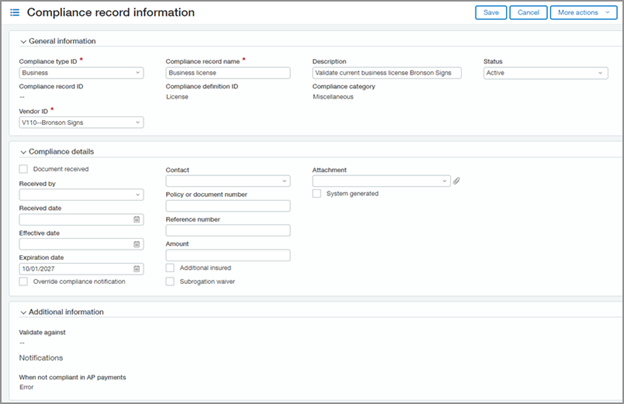The image size is (624, 404).
Task: Click the Policy or document number field
Action: [x=227, y=206]
